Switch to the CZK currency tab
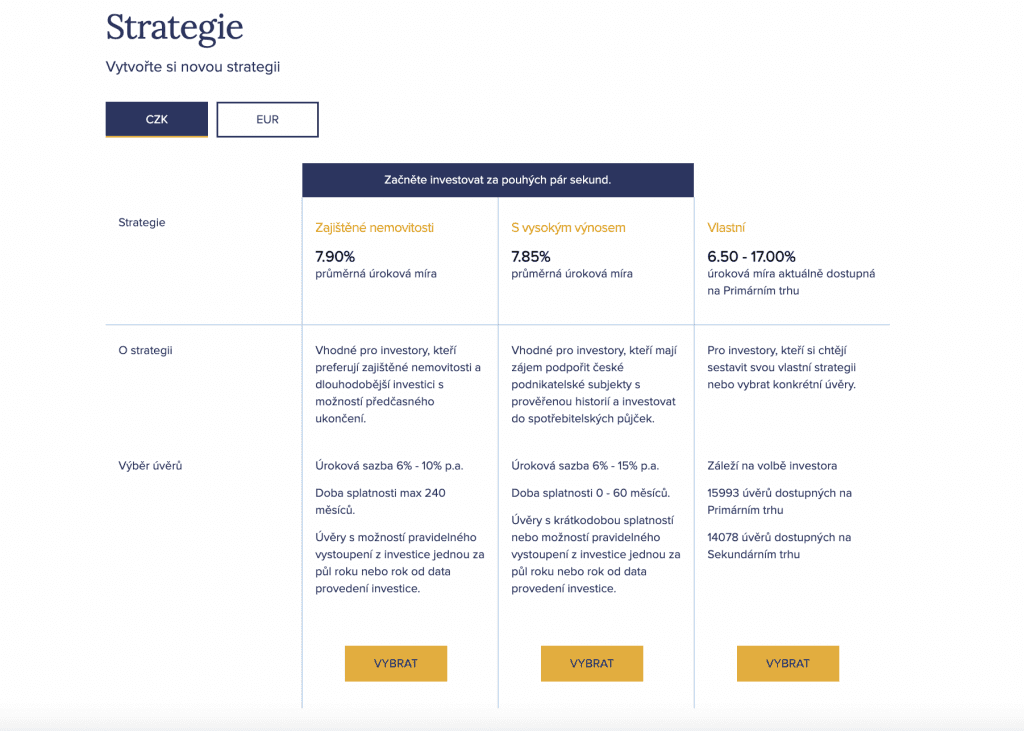Viewport: 1024px width, 731px height. [157, 119]
